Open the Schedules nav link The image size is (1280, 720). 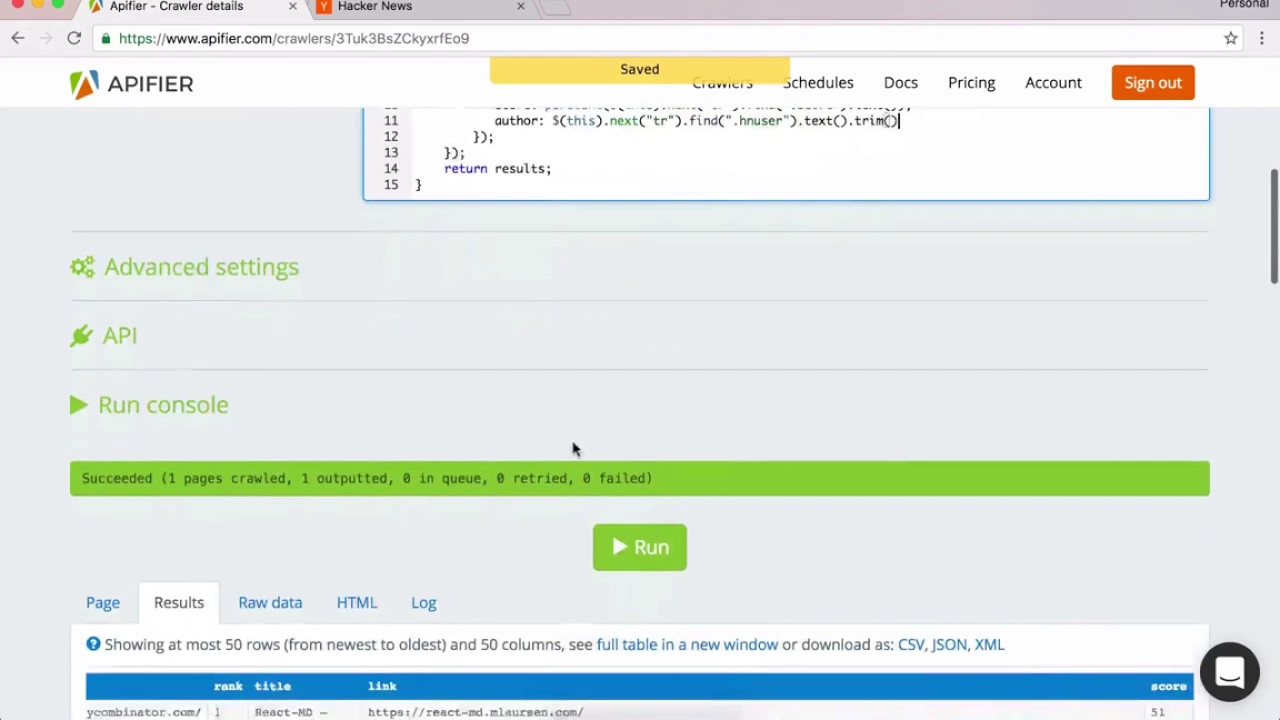(818, 83)
